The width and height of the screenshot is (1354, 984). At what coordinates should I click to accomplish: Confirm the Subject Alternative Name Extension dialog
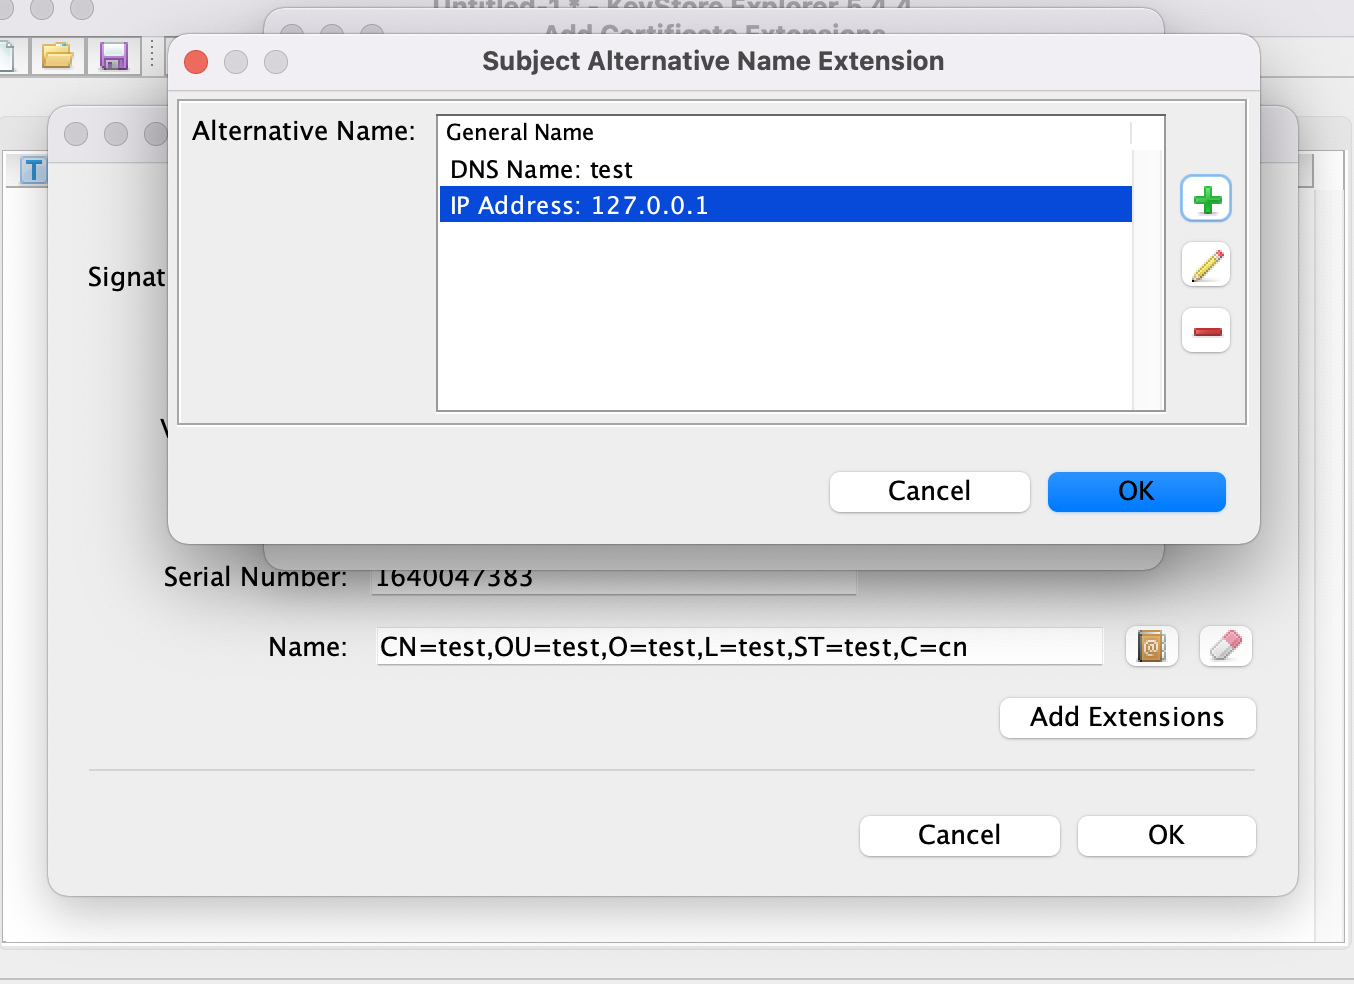(1136, 491)
